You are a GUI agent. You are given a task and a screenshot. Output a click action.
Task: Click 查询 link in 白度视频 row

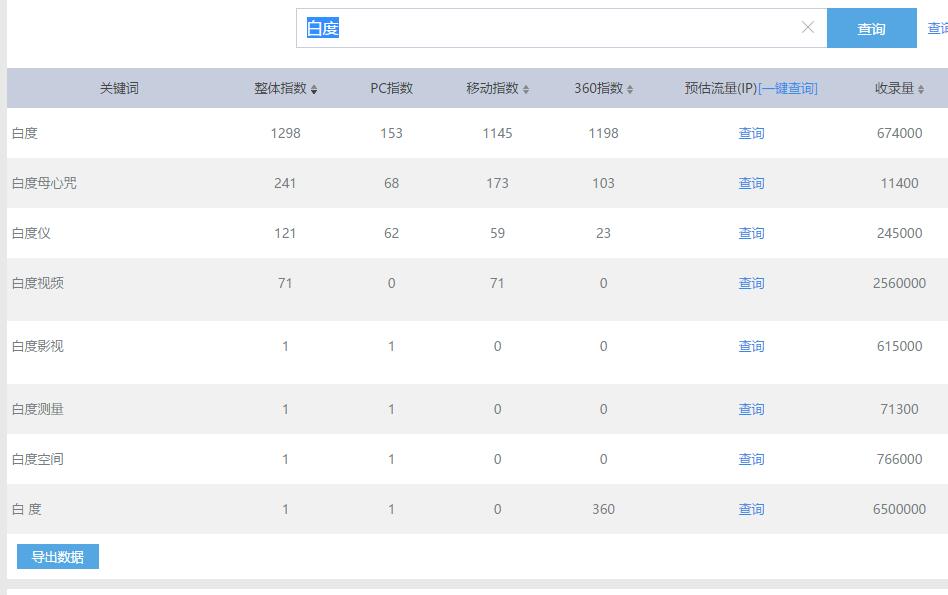(751, 283)
